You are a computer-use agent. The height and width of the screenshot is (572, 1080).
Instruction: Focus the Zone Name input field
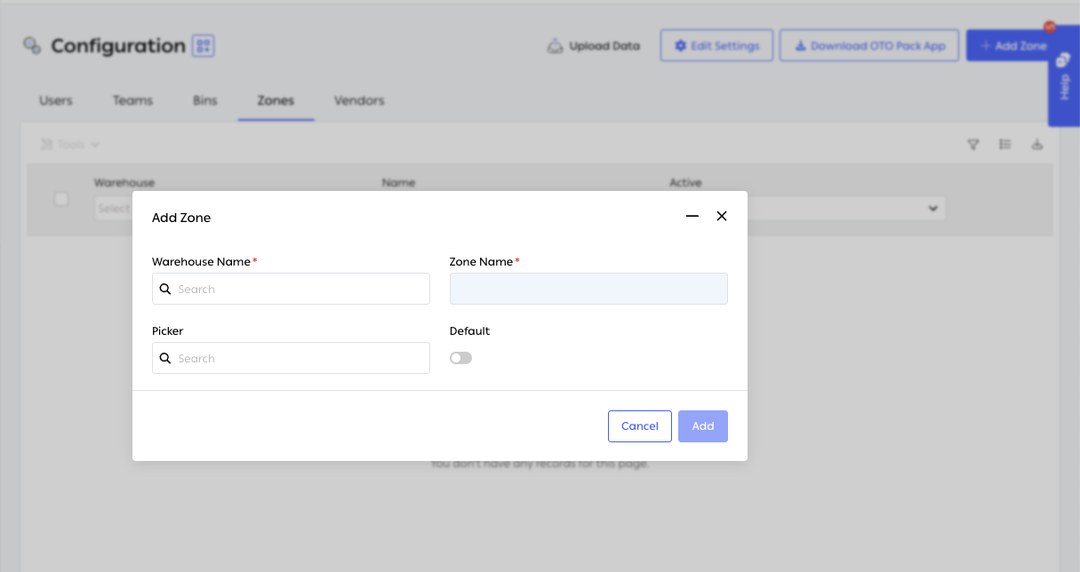click(x=588, y=289)
